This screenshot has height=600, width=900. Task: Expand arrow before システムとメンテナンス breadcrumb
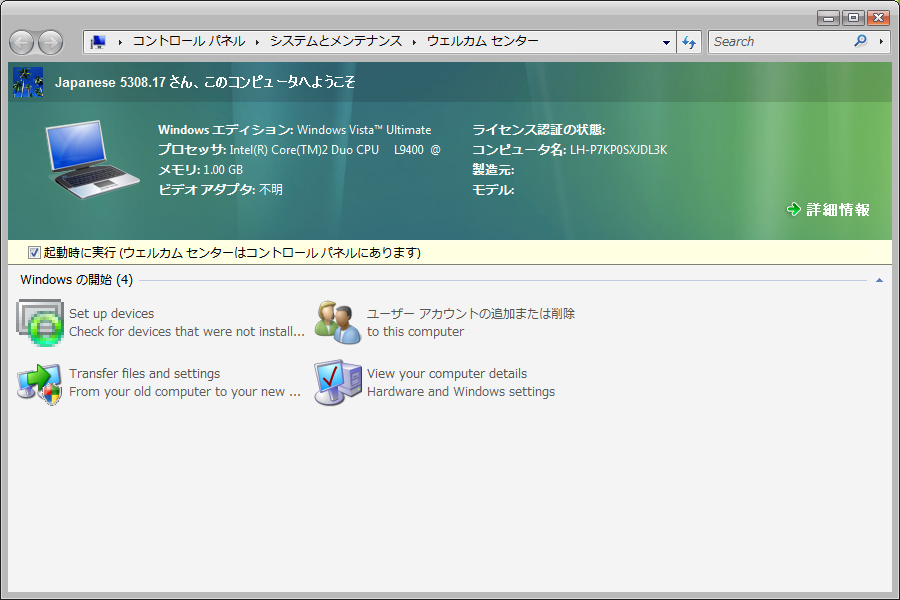[257, 42]
